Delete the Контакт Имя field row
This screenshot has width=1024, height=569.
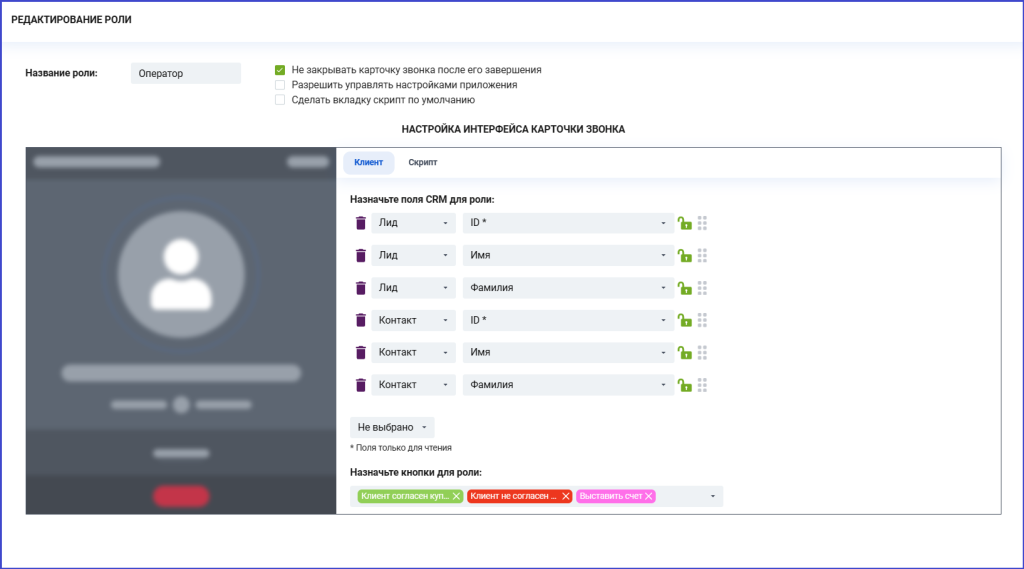(360, 352)
